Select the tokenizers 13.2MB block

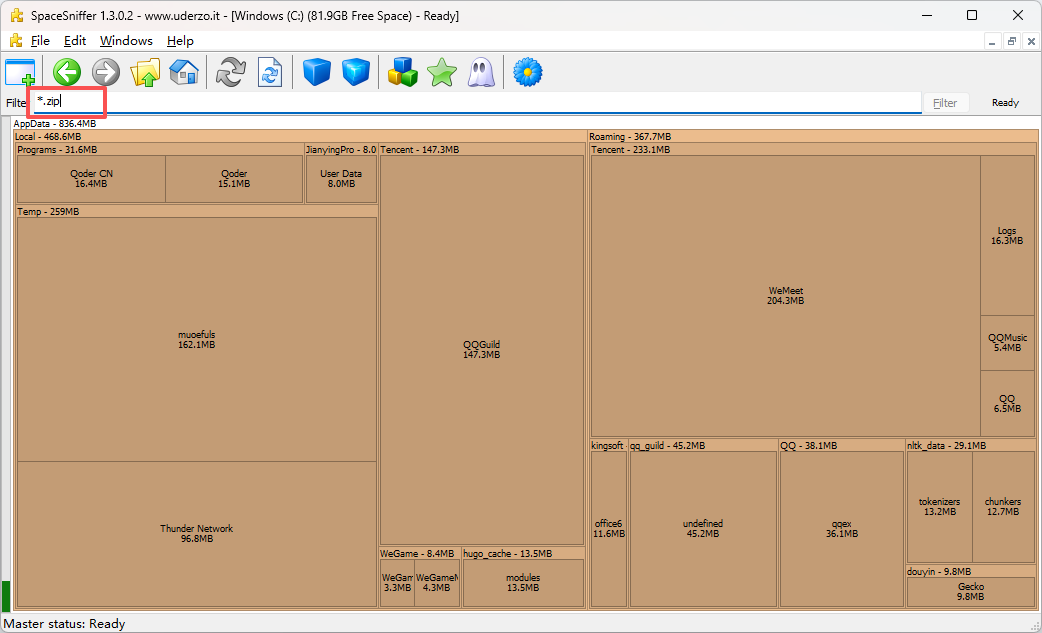[x=940, y=507]
